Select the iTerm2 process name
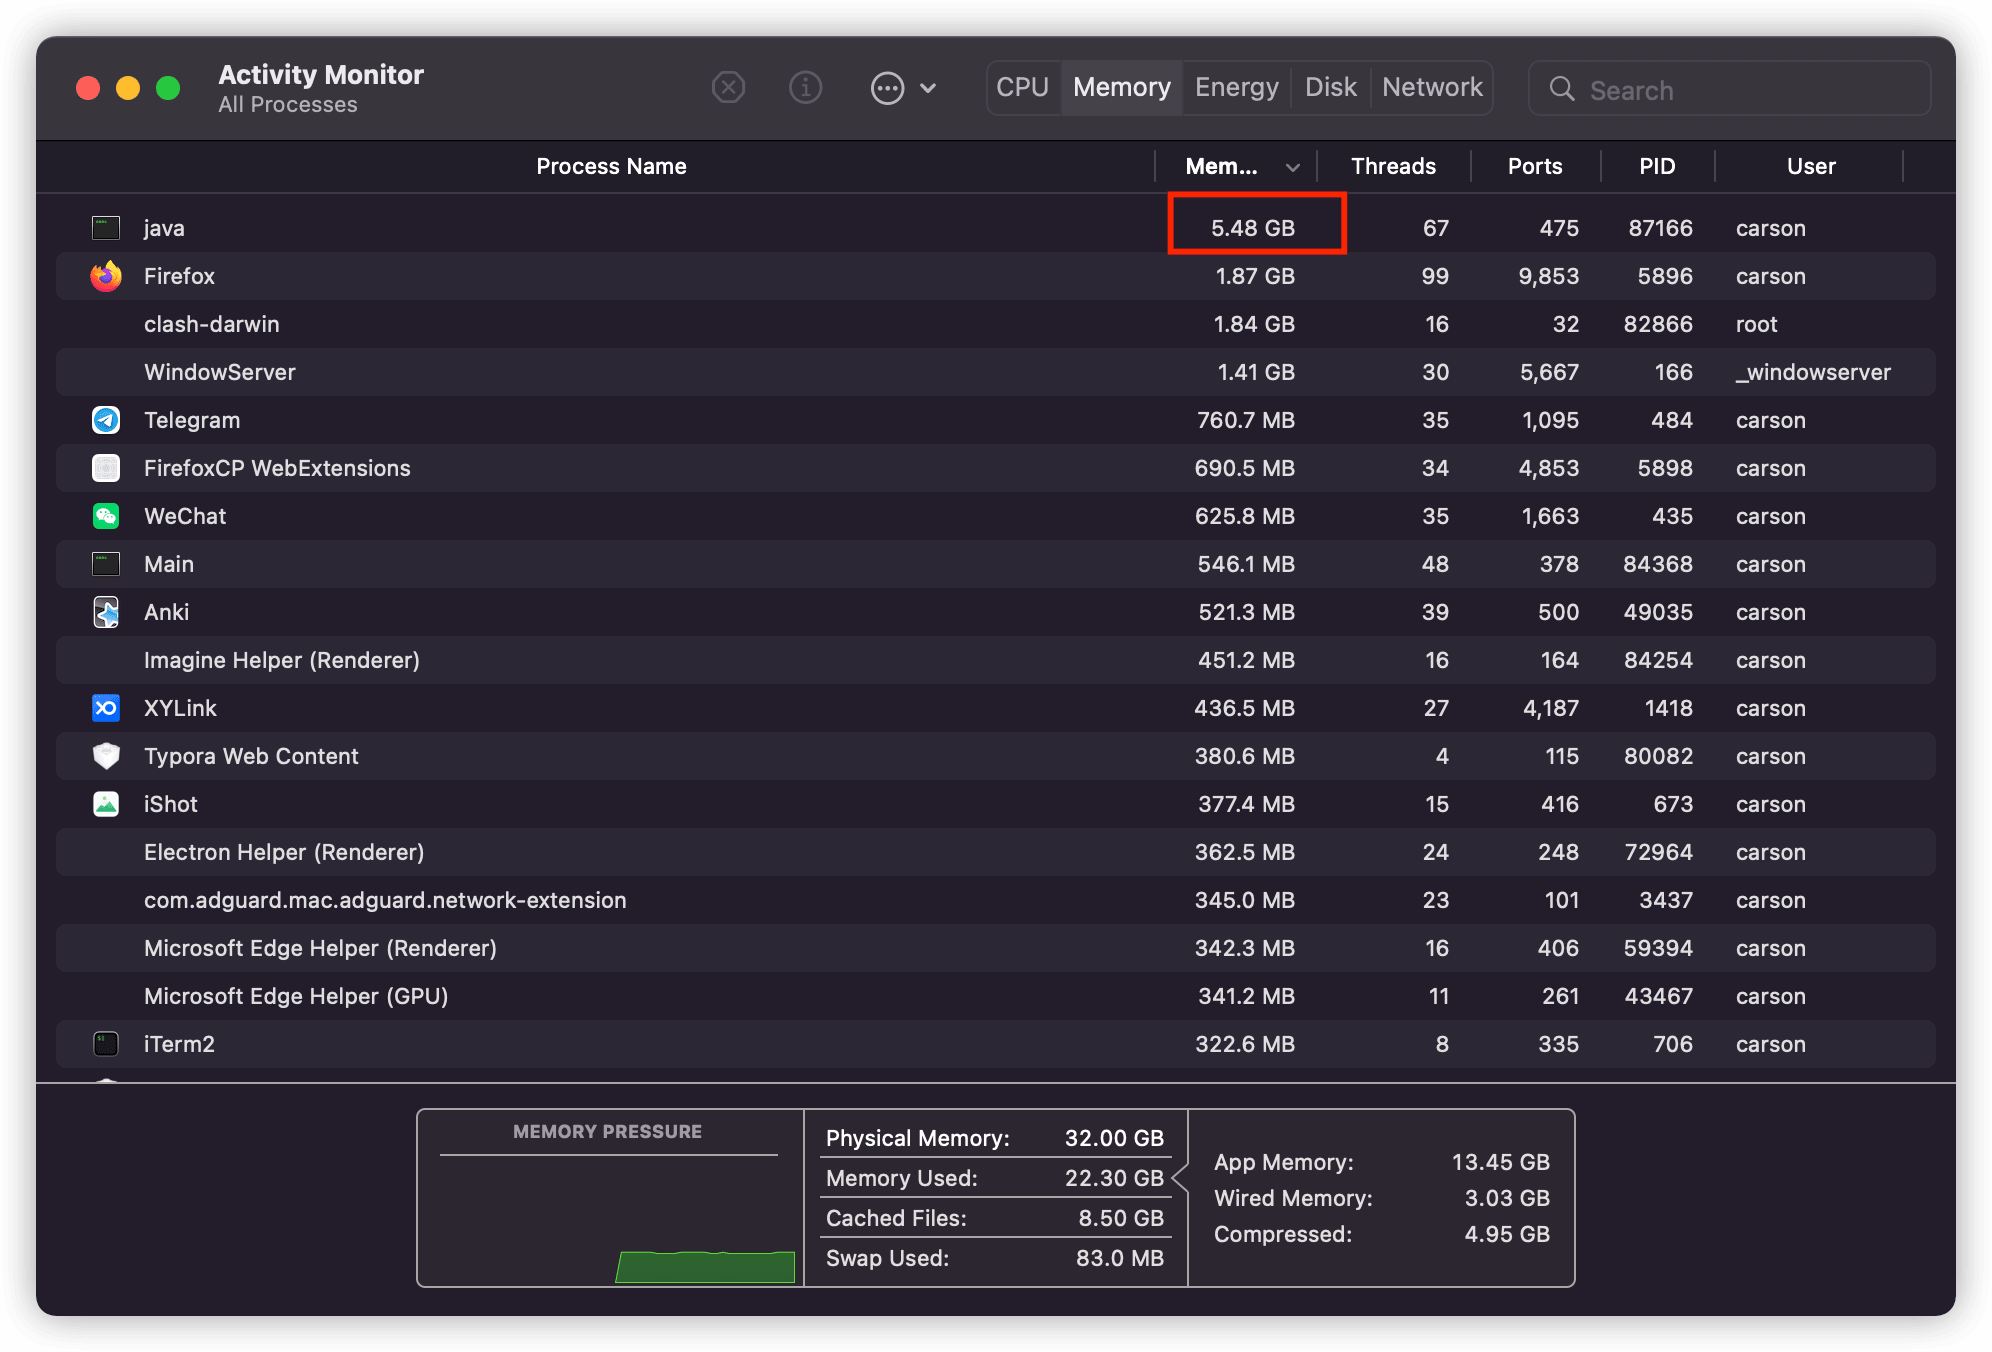 [179, 1044]
